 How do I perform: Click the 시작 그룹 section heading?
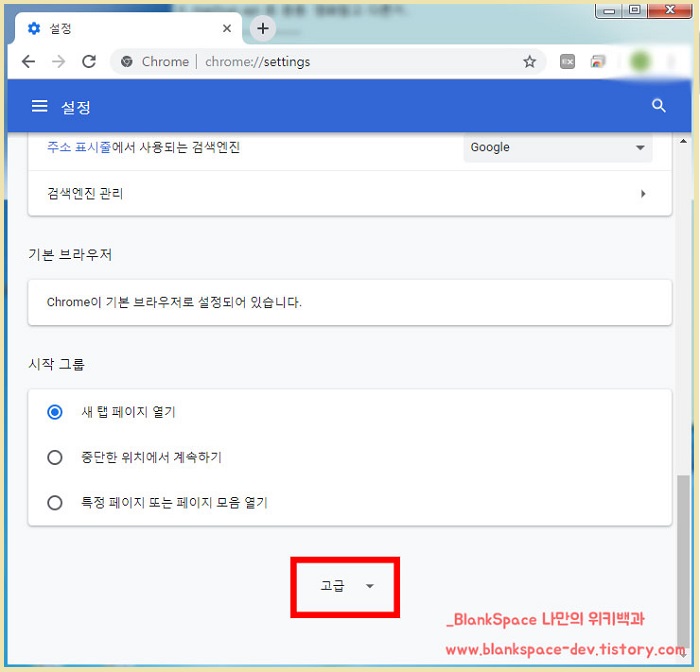pyautogui.click(x=56, y=364)
